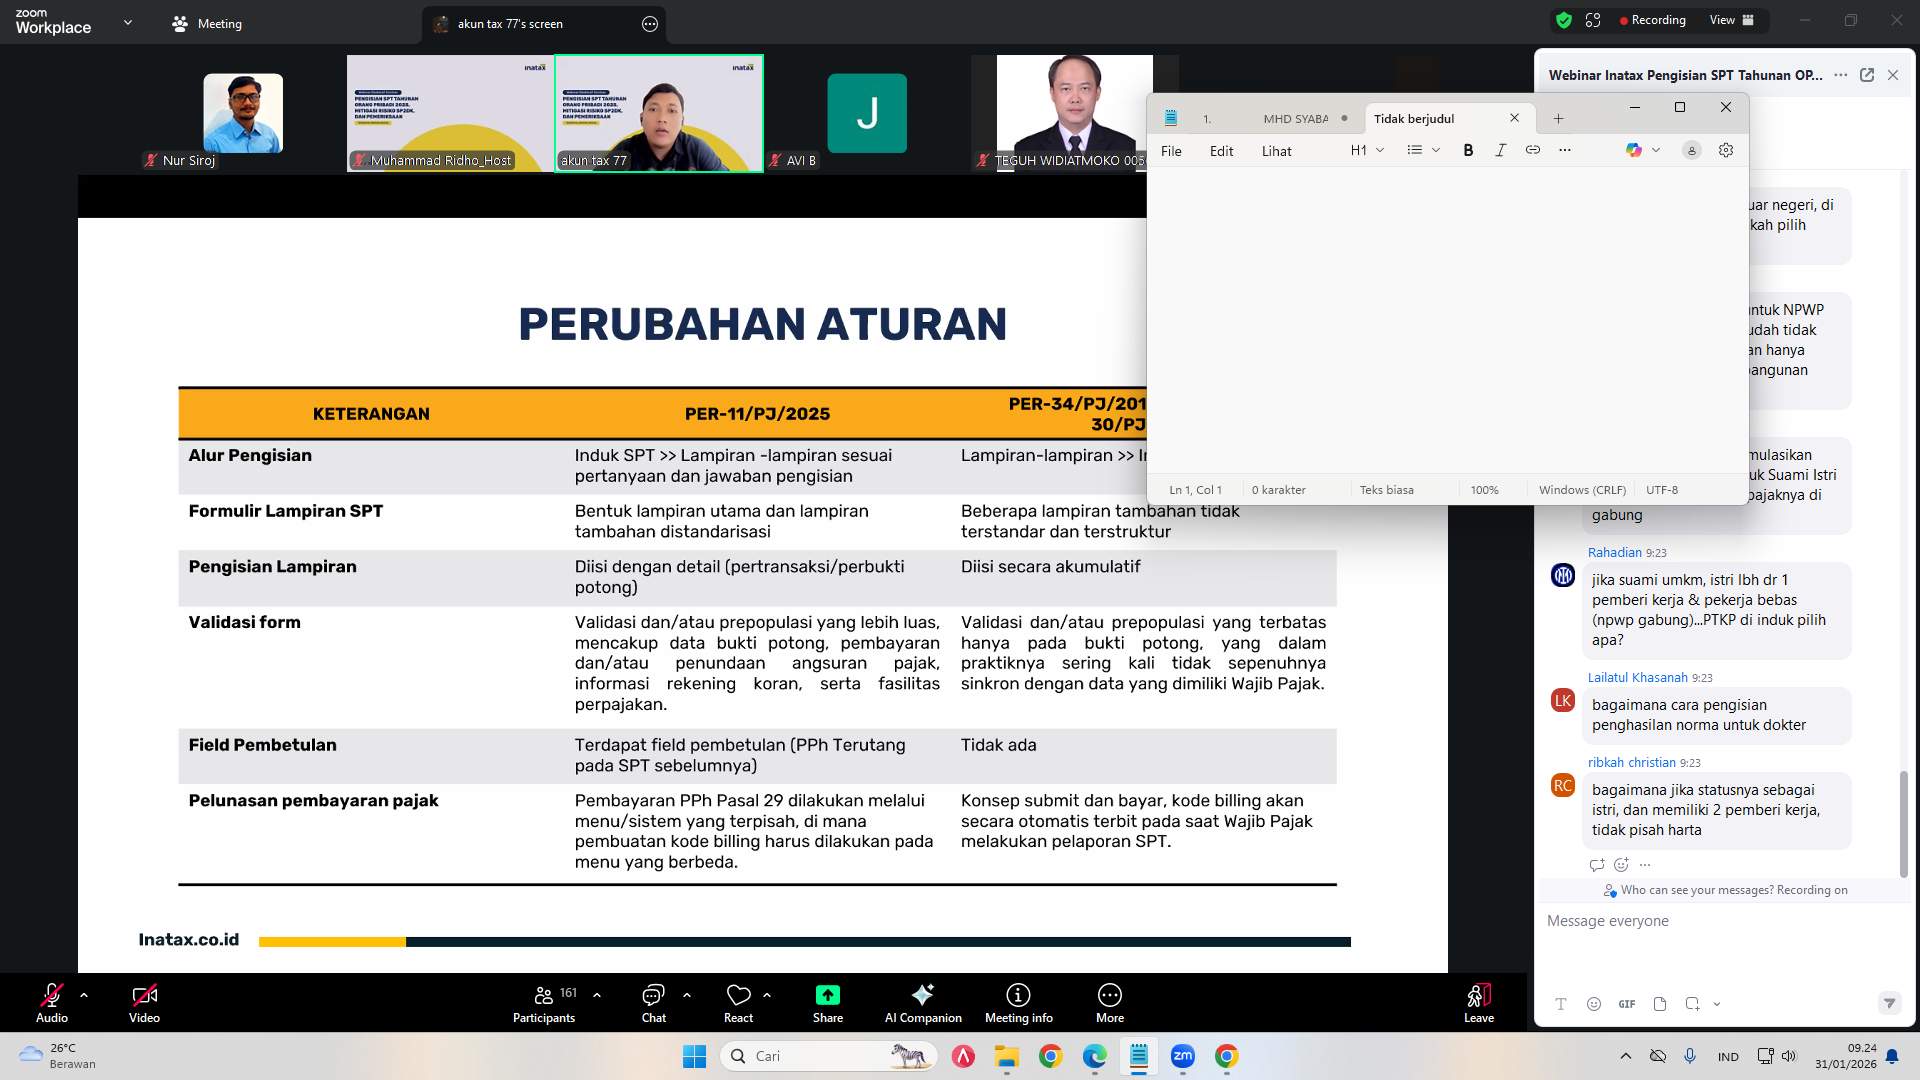Send the chat message with the send arrow

pos(1889,1003)
